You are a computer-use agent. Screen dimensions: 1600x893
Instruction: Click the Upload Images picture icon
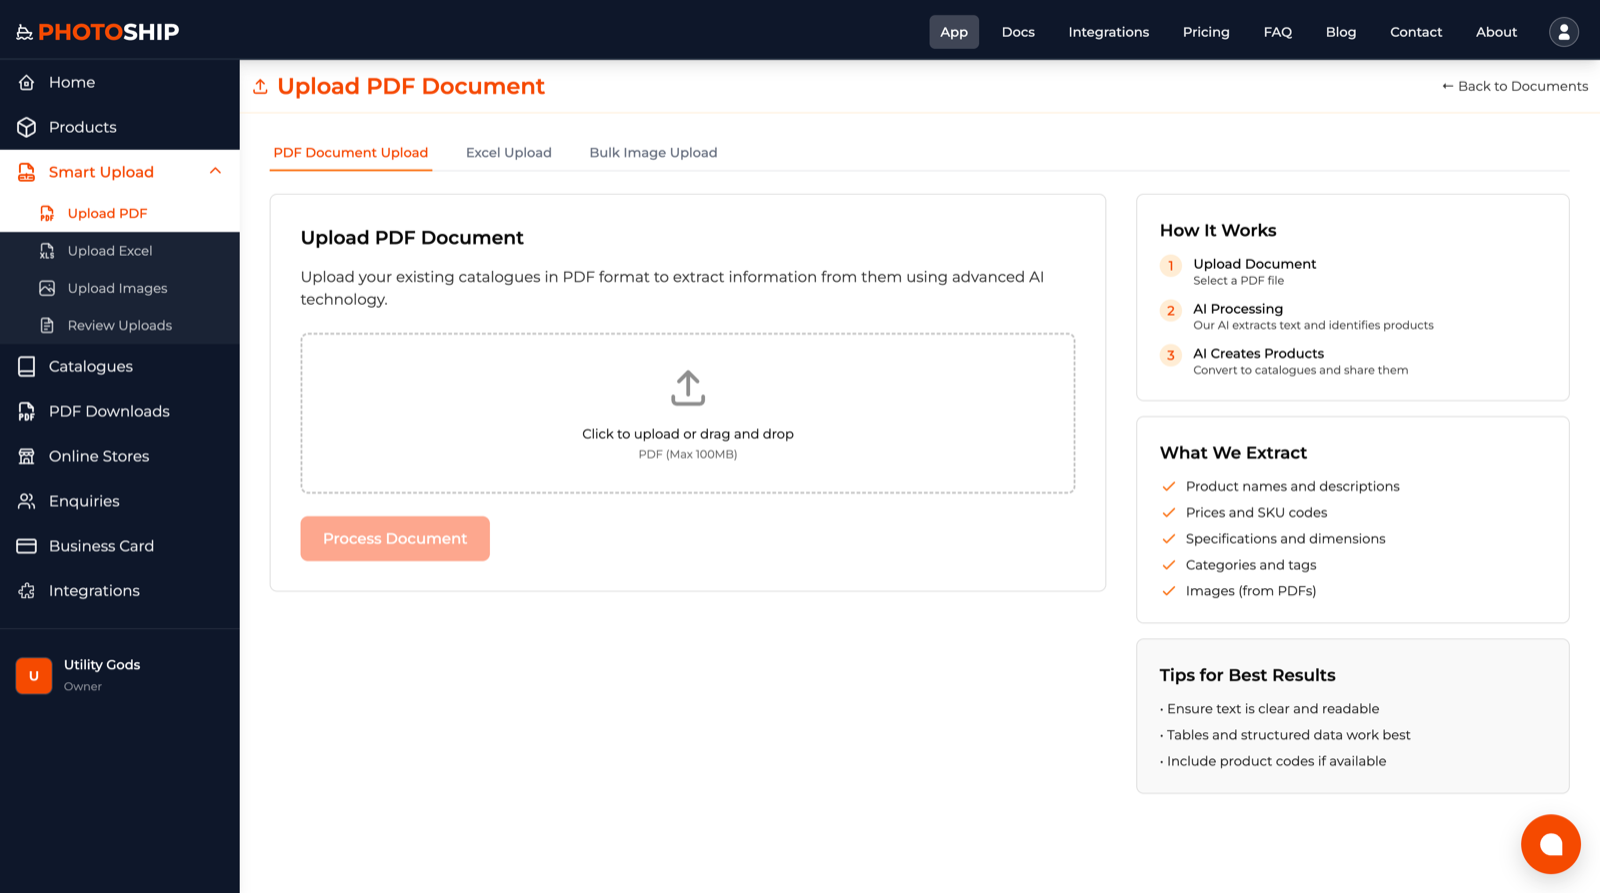pos(47,288)
